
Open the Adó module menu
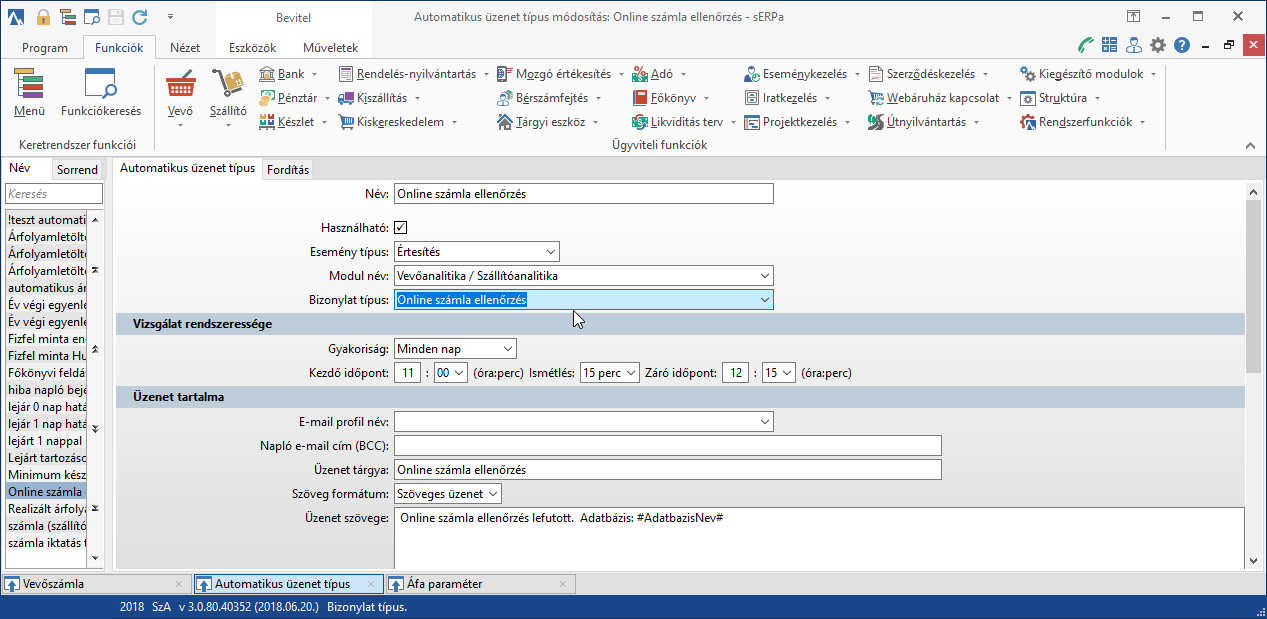660,74
